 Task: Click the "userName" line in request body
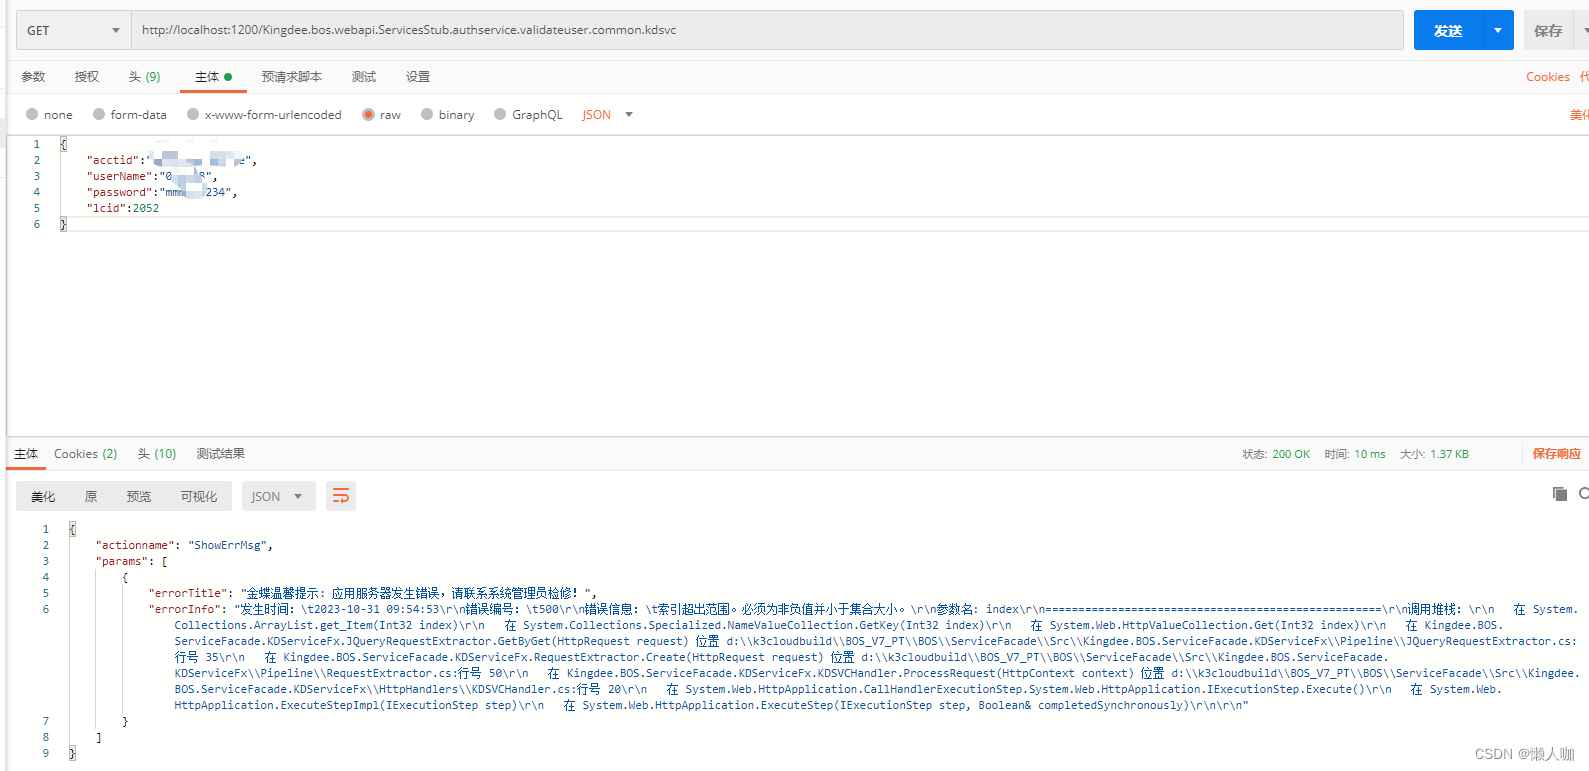(x=151, y=176)
